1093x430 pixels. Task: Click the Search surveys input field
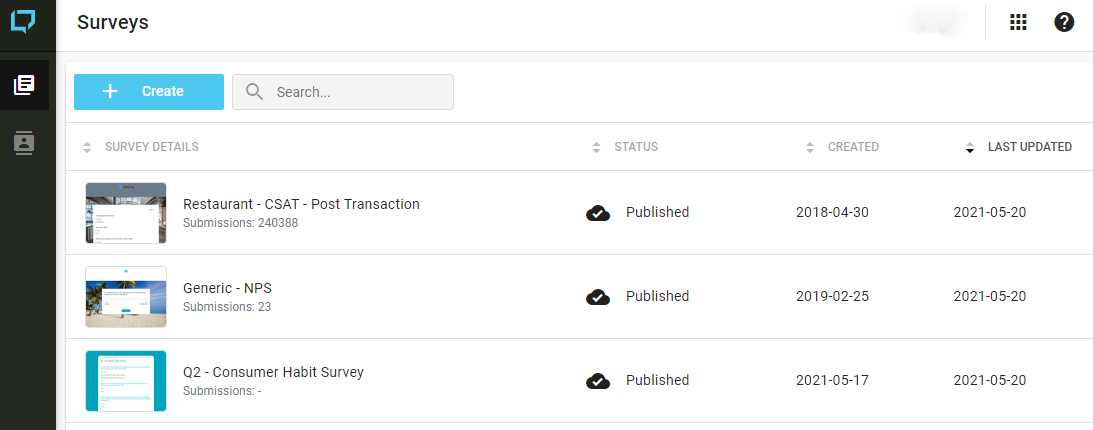[x=360, y=92]
